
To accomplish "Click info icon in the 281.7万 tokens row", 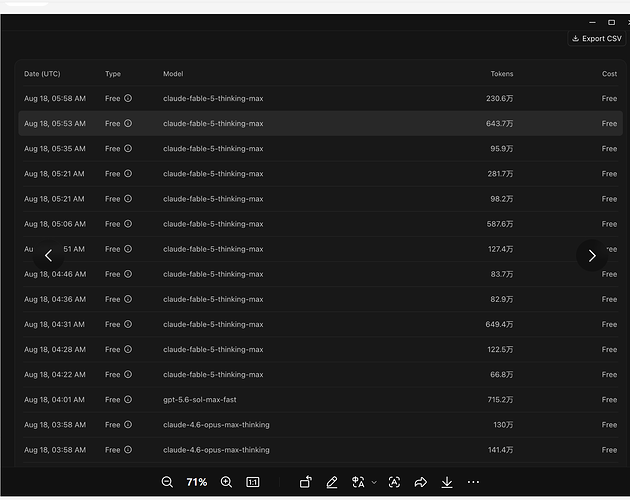I will [x=128, y=174].
